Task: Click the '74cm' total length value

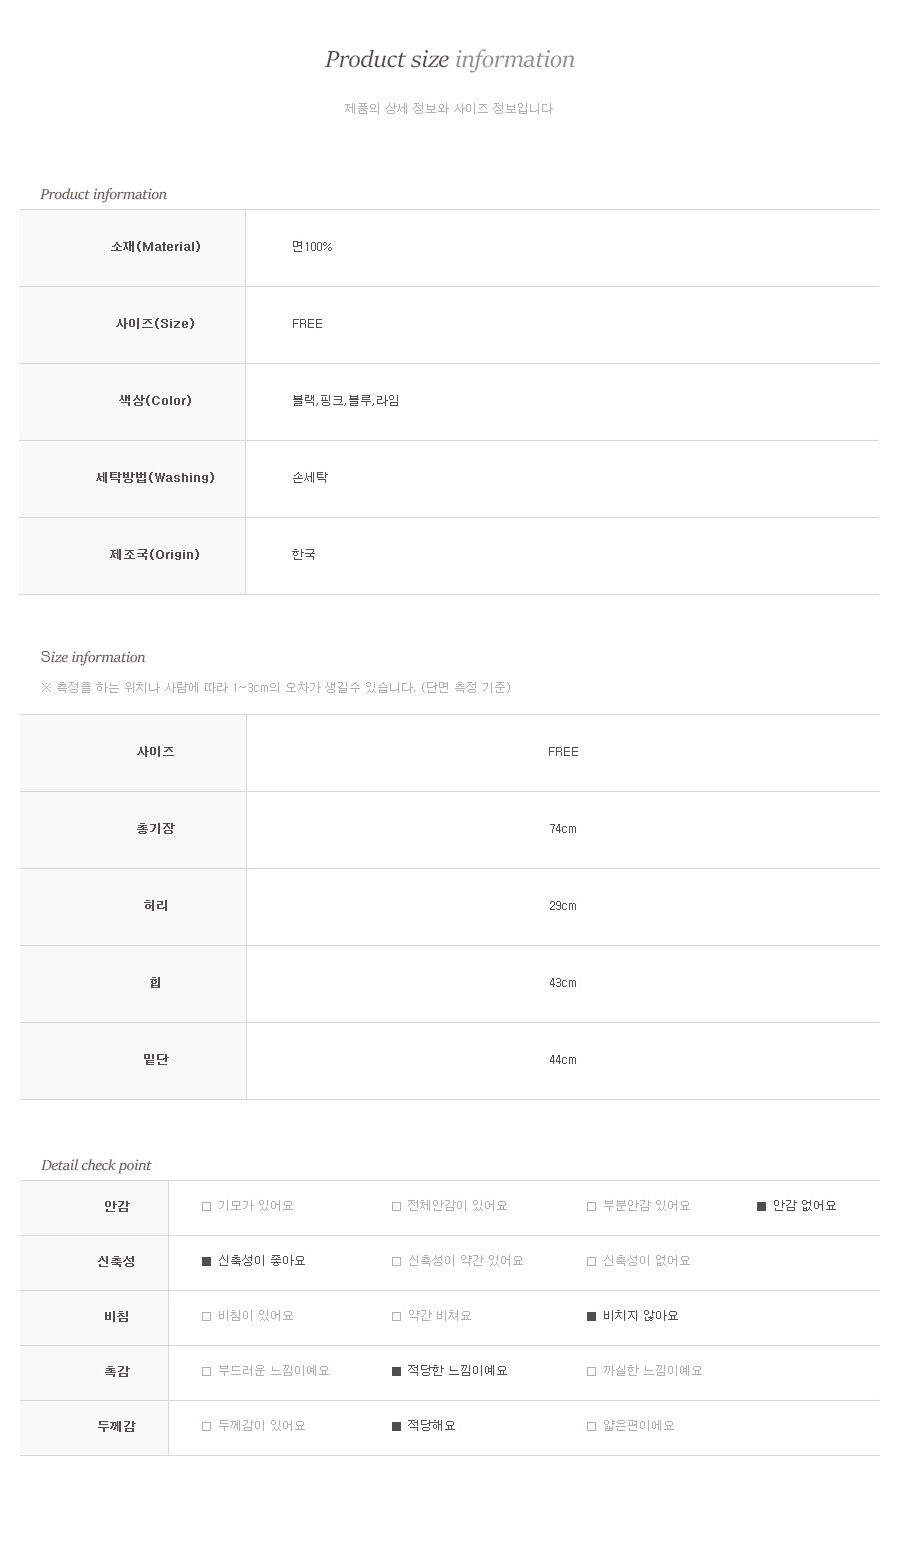Action: [x=563, y=829]
